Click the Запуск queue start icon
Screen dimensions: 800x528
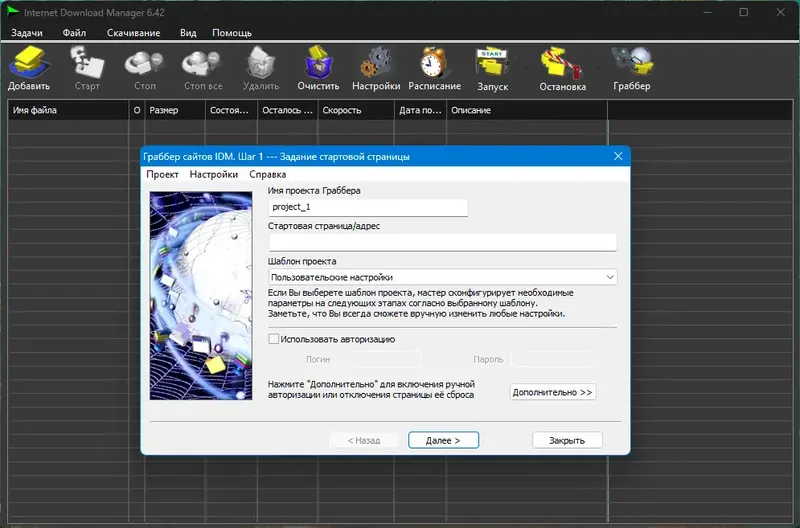point(492,68)
